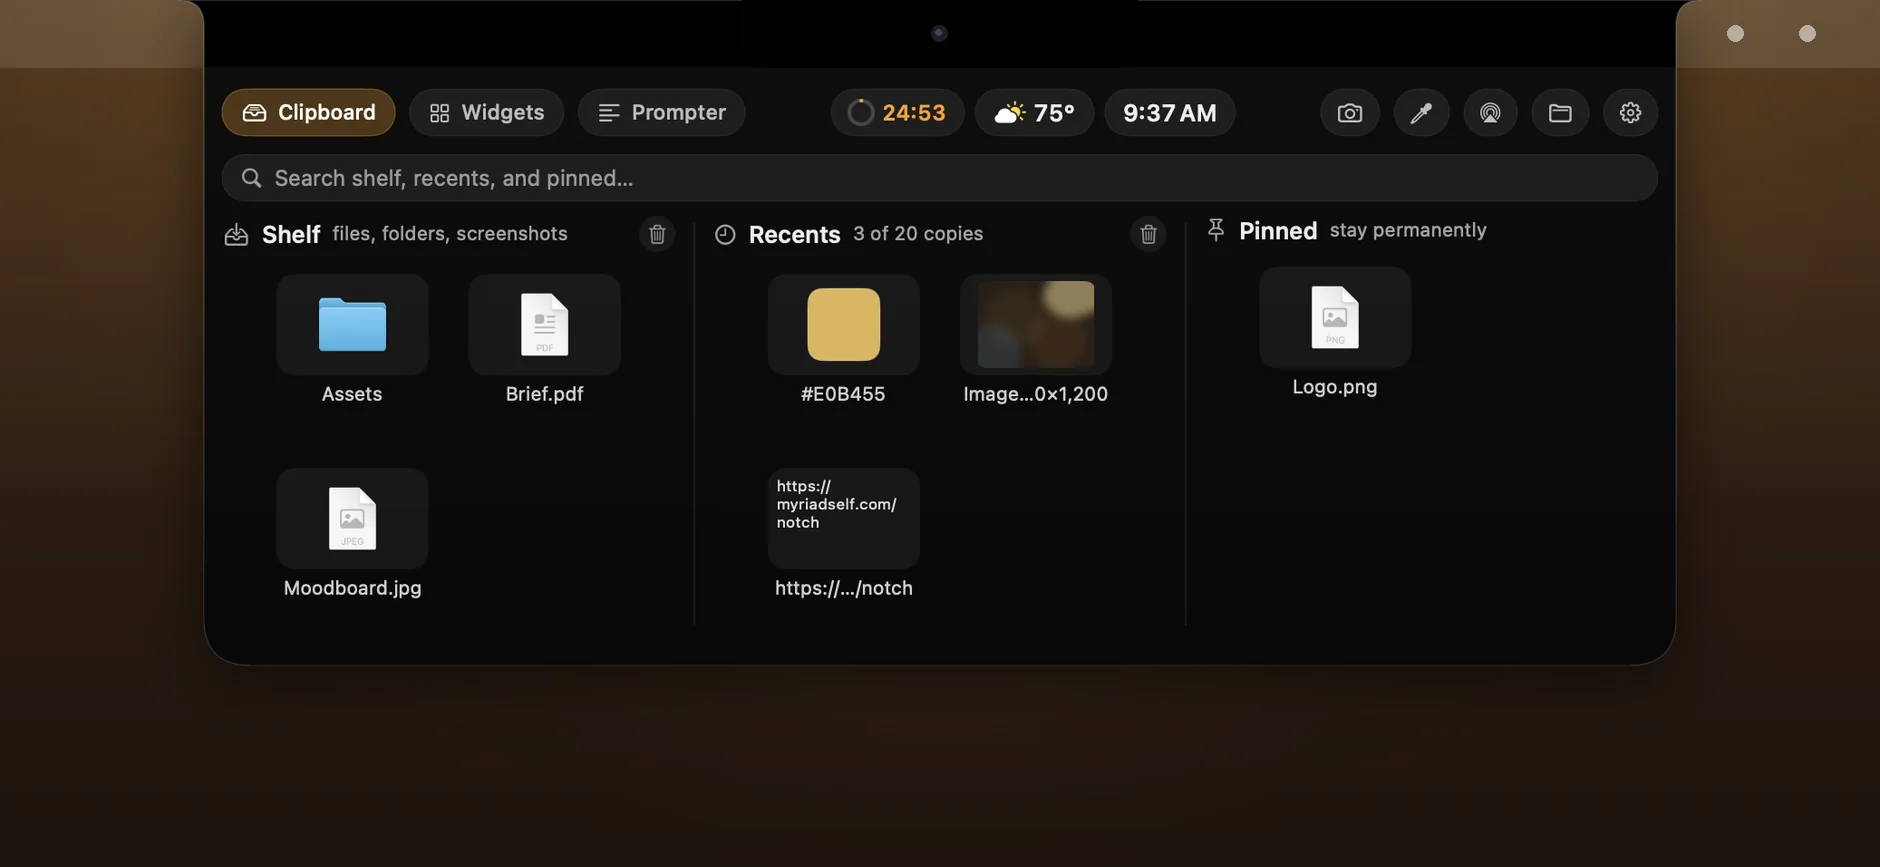Select the pinned Logo.png file icon
The height and width of the screenshot is (867, 1880).
(x=1335, y=317)
